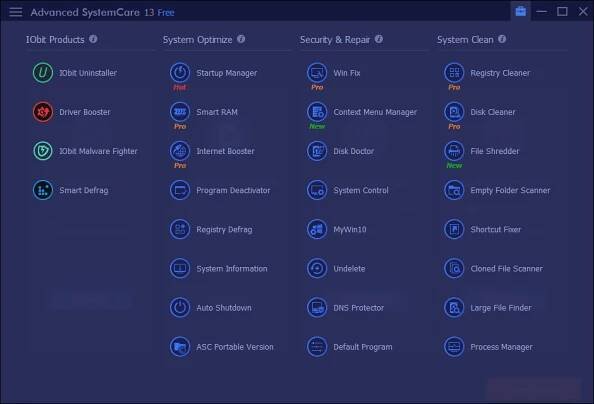Open Shortcut Fixer icon
This screenshot has width=594, height=404.
(454, 229)
